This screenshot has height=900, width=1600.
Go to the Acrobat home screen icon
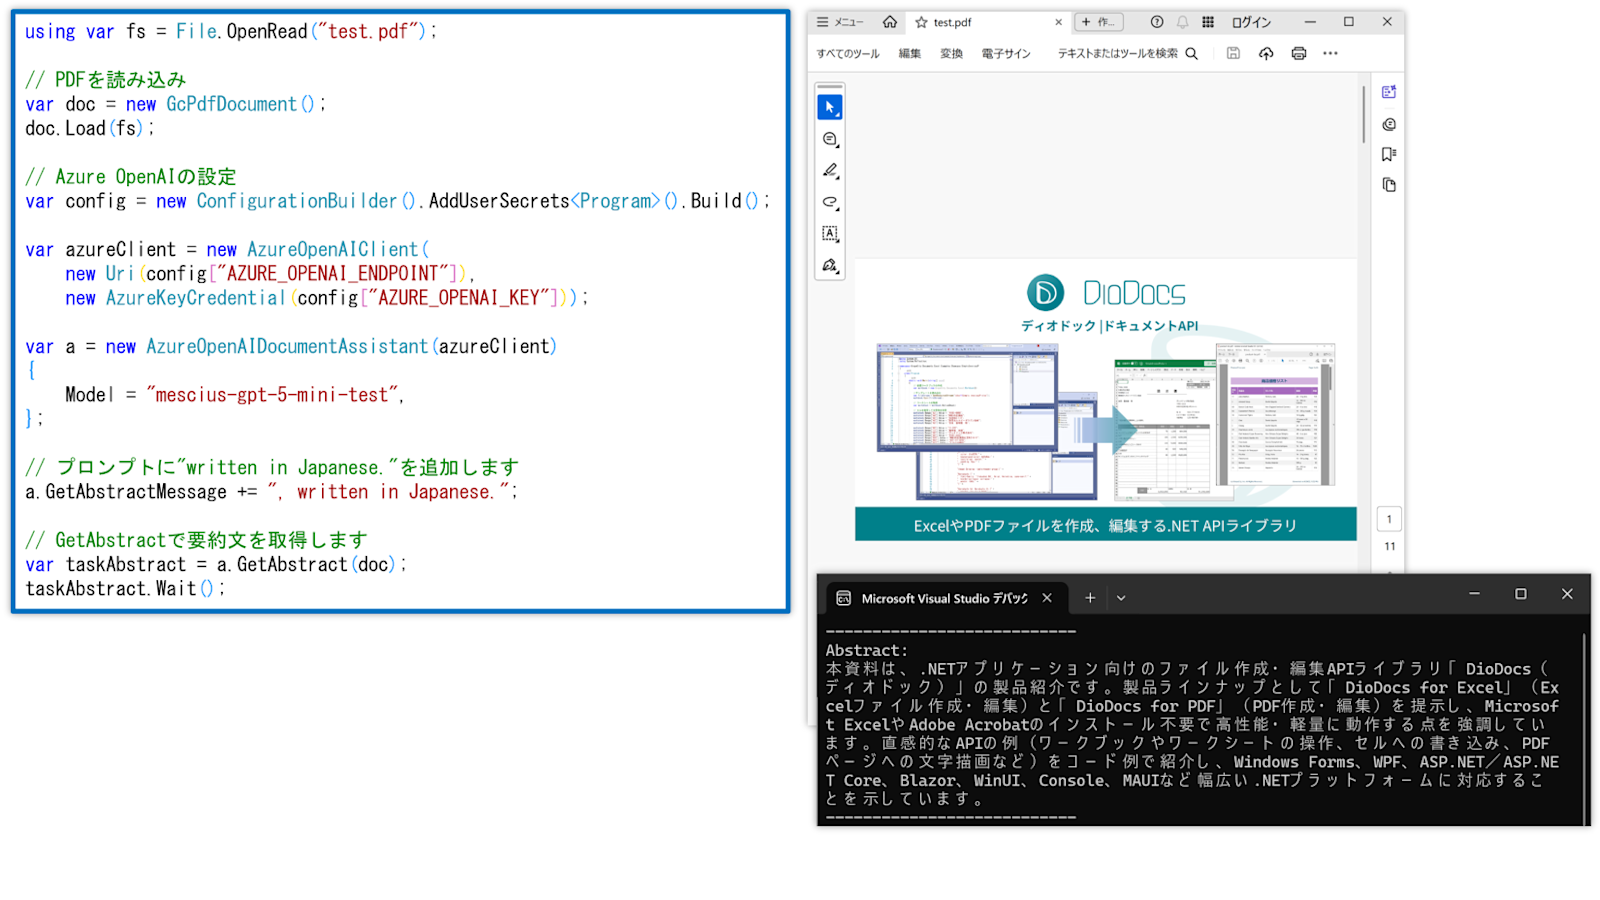(x=889, y=22)
